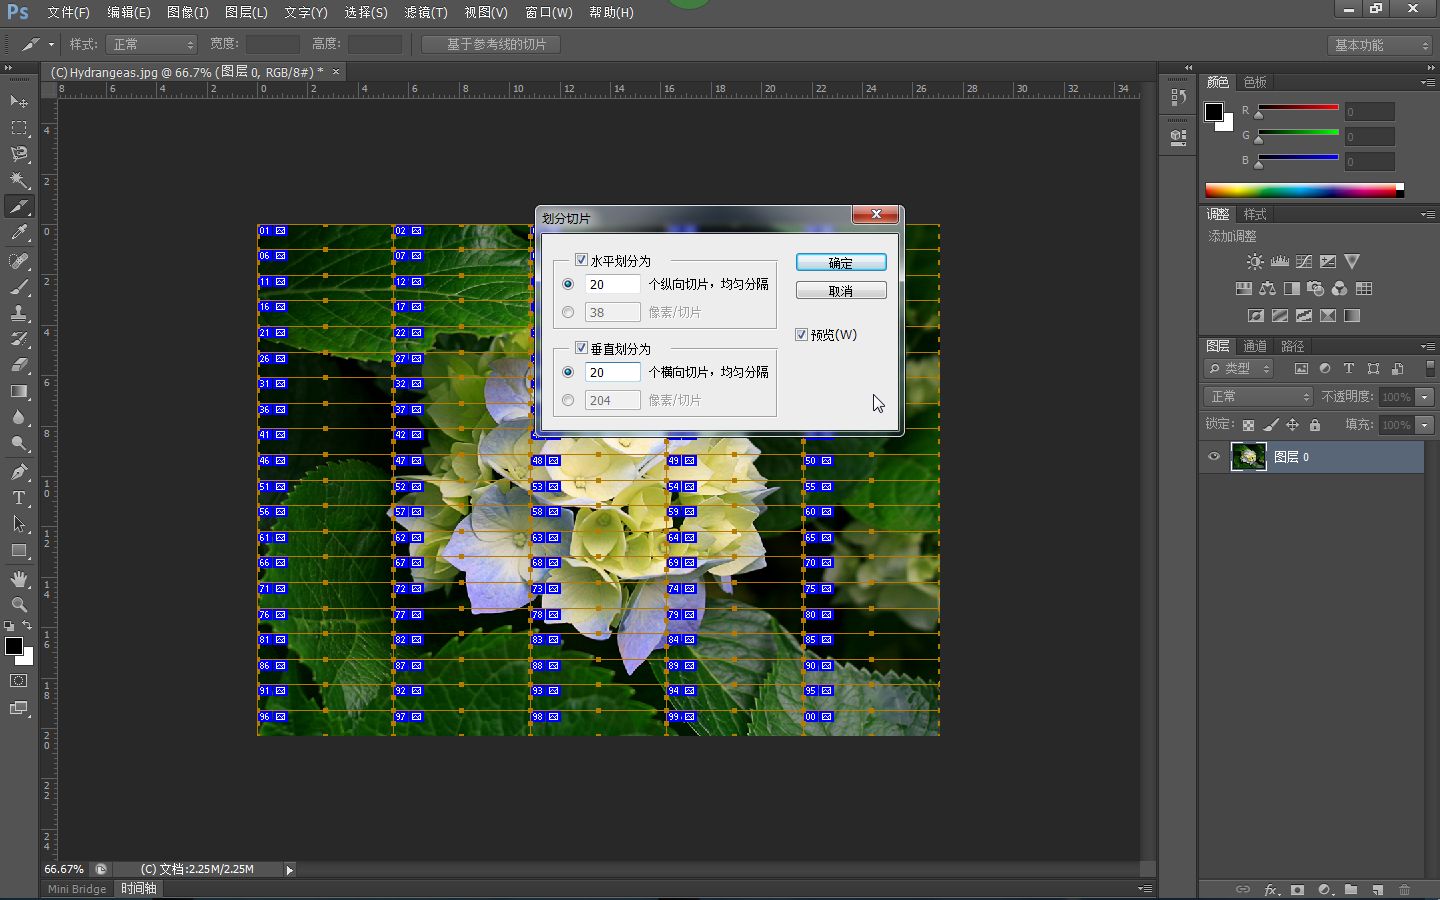Open the Mini Bridge panel
This screenshot has width=1440, height=900.
77,888
